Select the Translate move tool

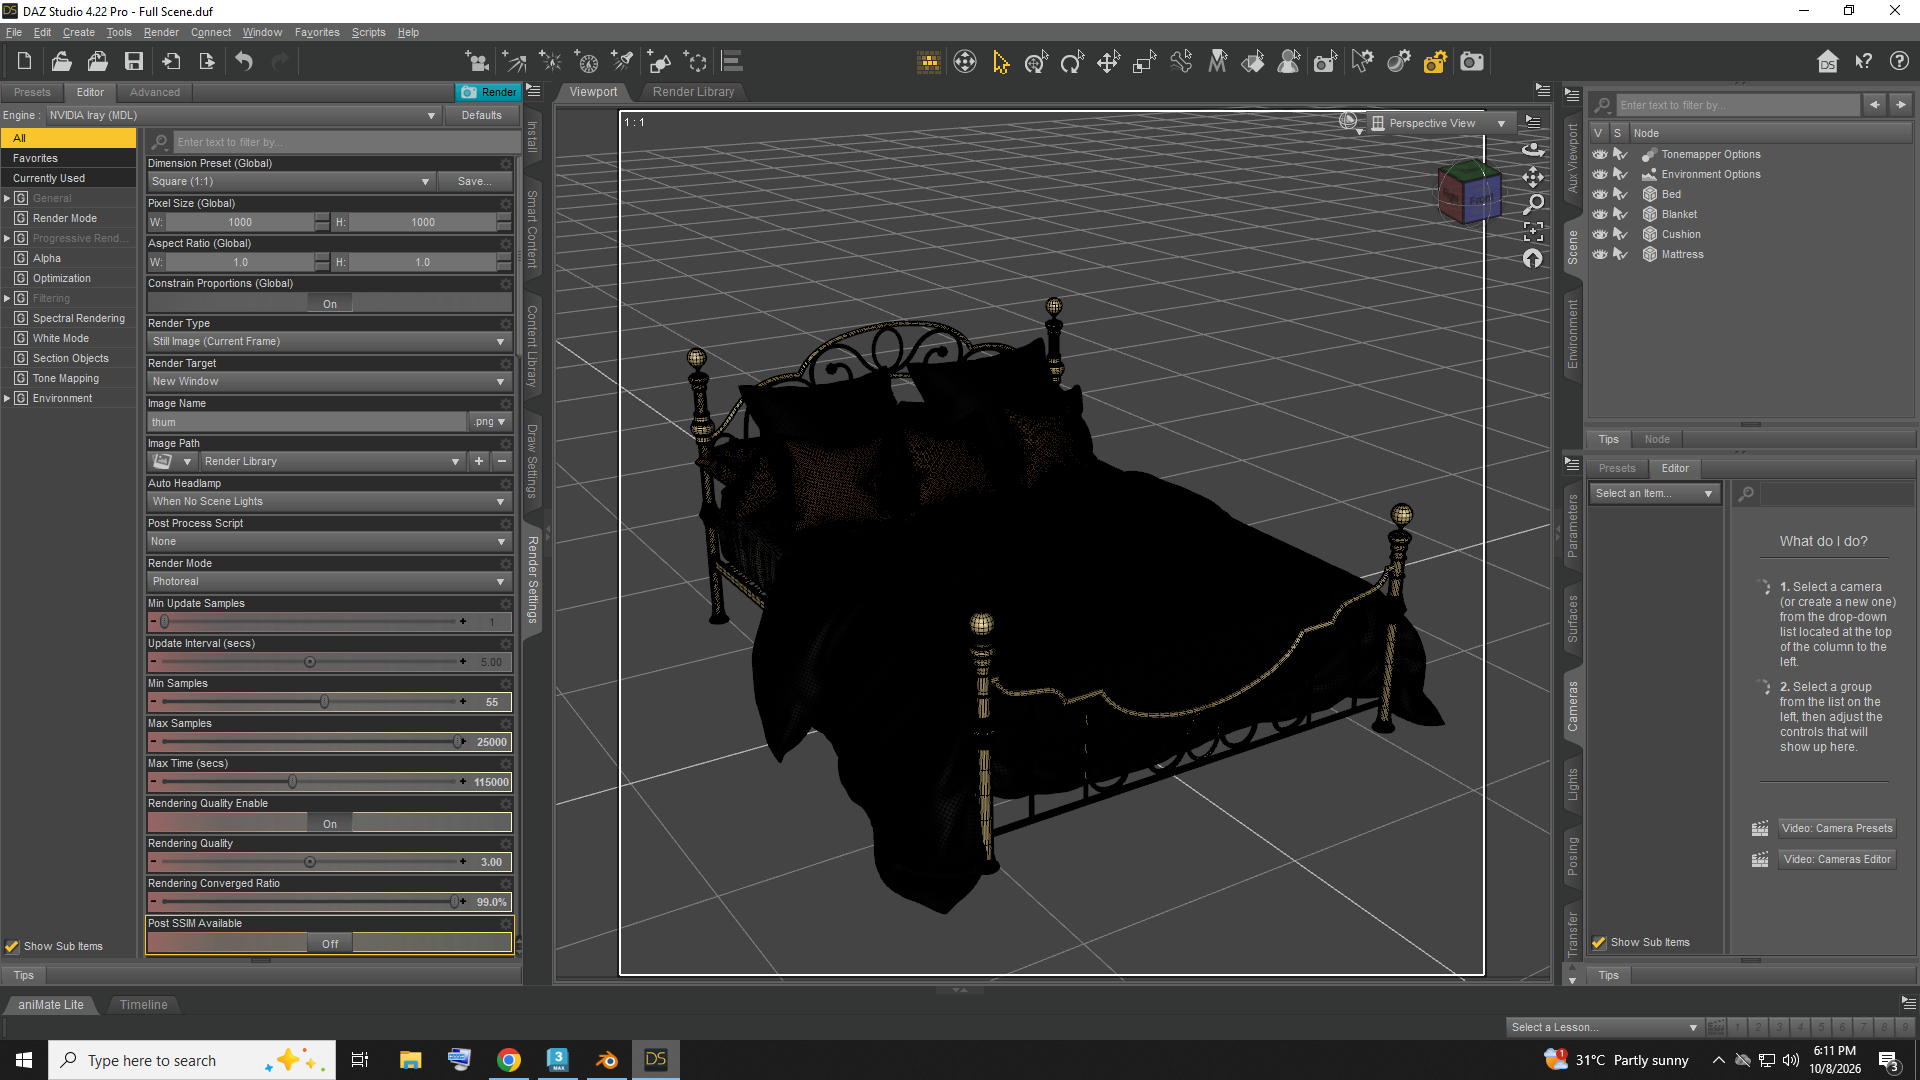tap(1108, 62)
